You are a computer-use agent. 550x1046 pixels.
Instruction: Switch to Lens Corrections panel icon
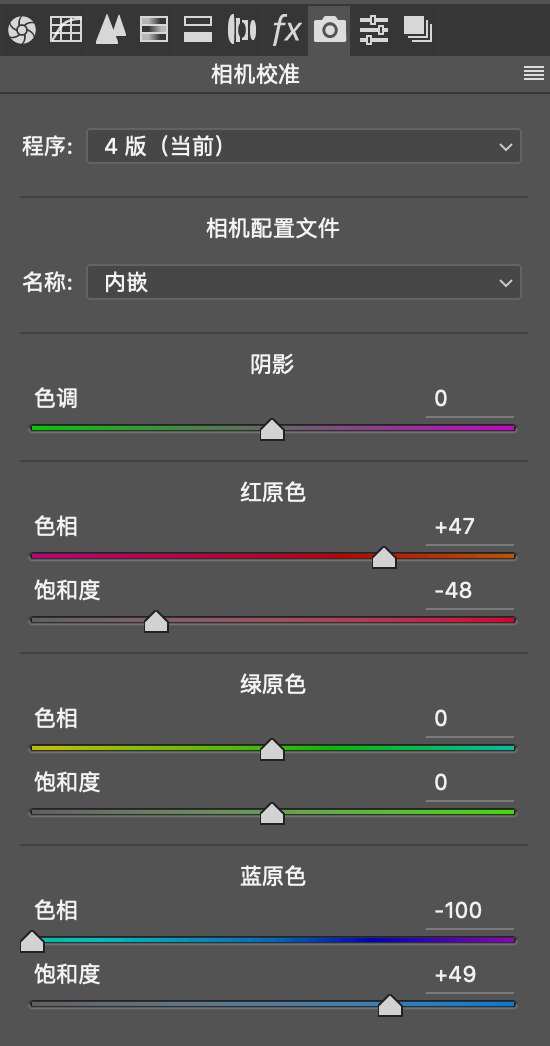pyautogui.click(x=242, y=30)
